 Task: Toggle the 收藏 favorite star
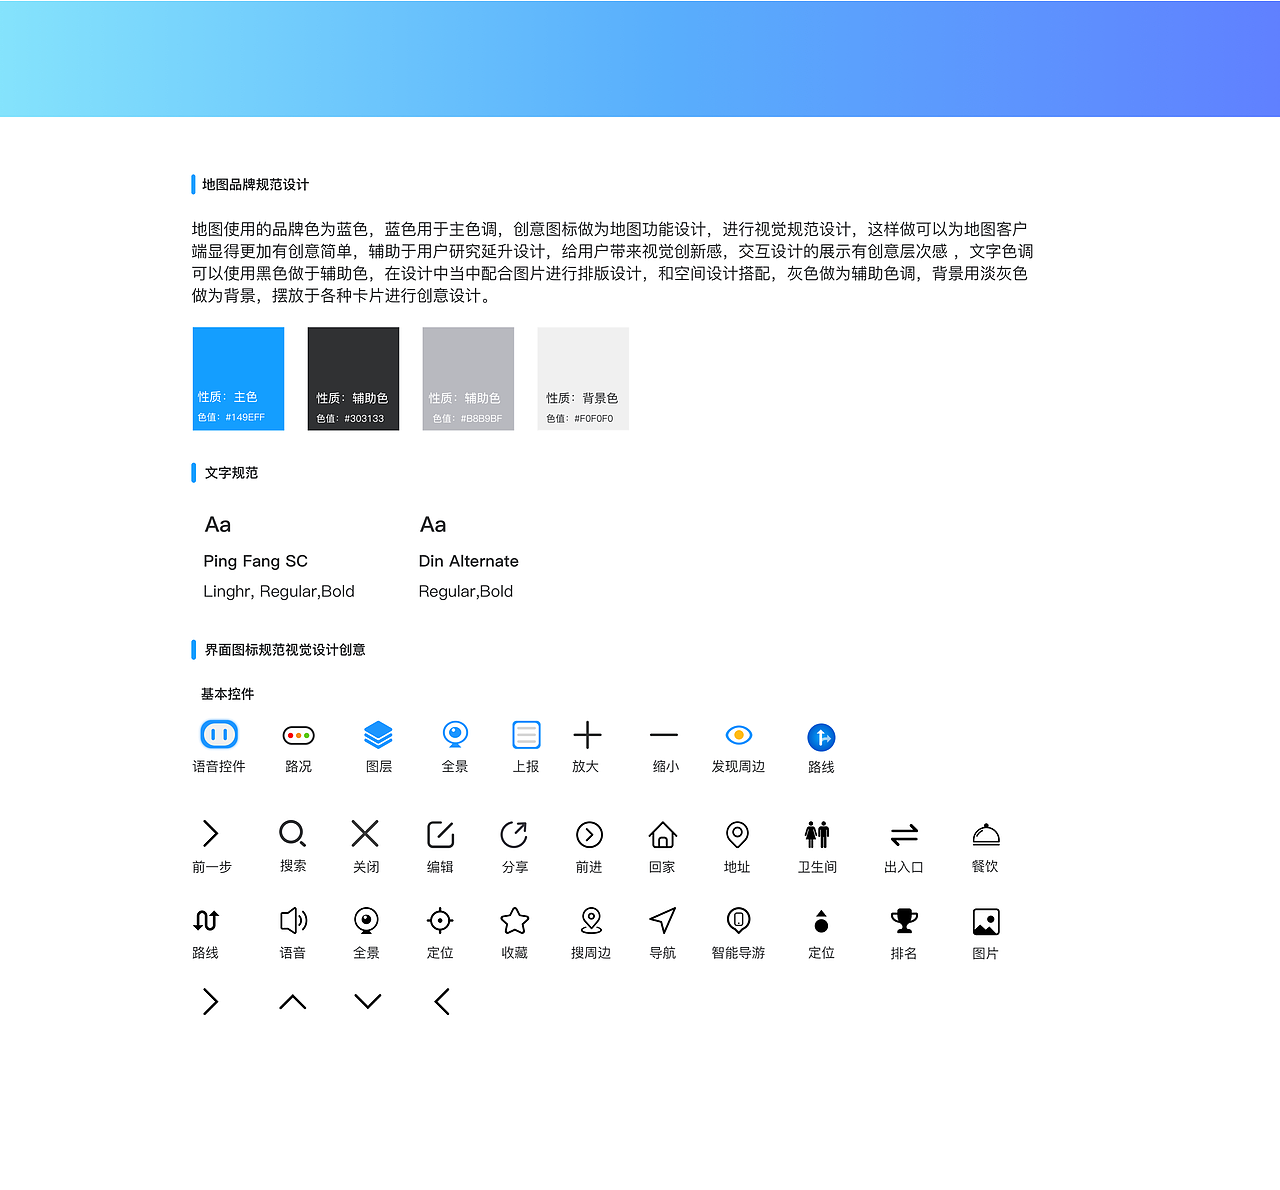514,920
